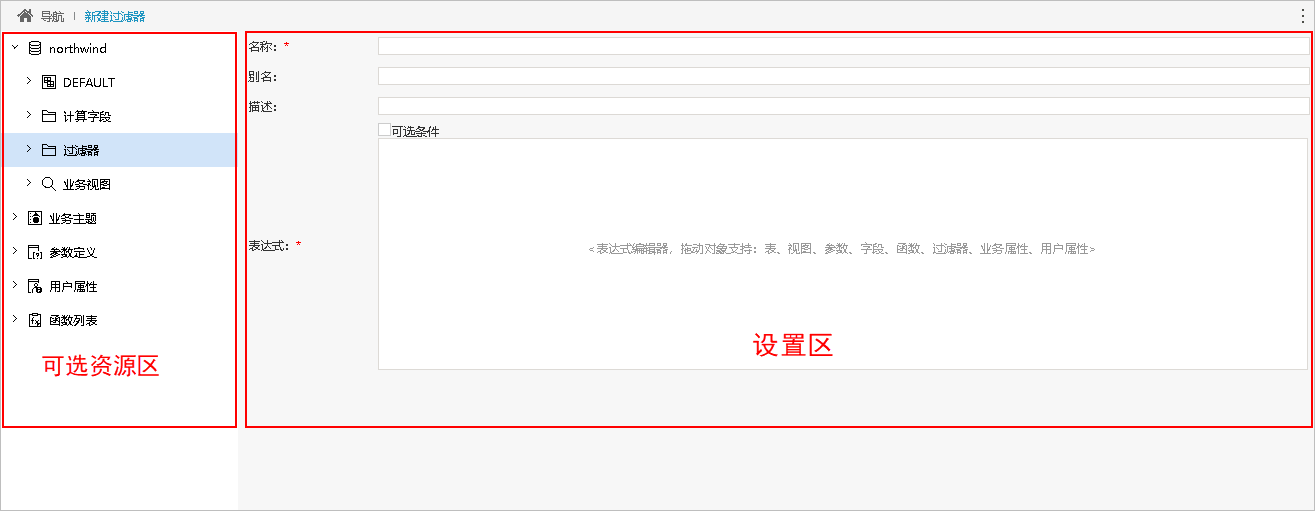Click the 参数定义 icon
The height and width of the screenshot is (511, 1315).
tap(35, 252)
